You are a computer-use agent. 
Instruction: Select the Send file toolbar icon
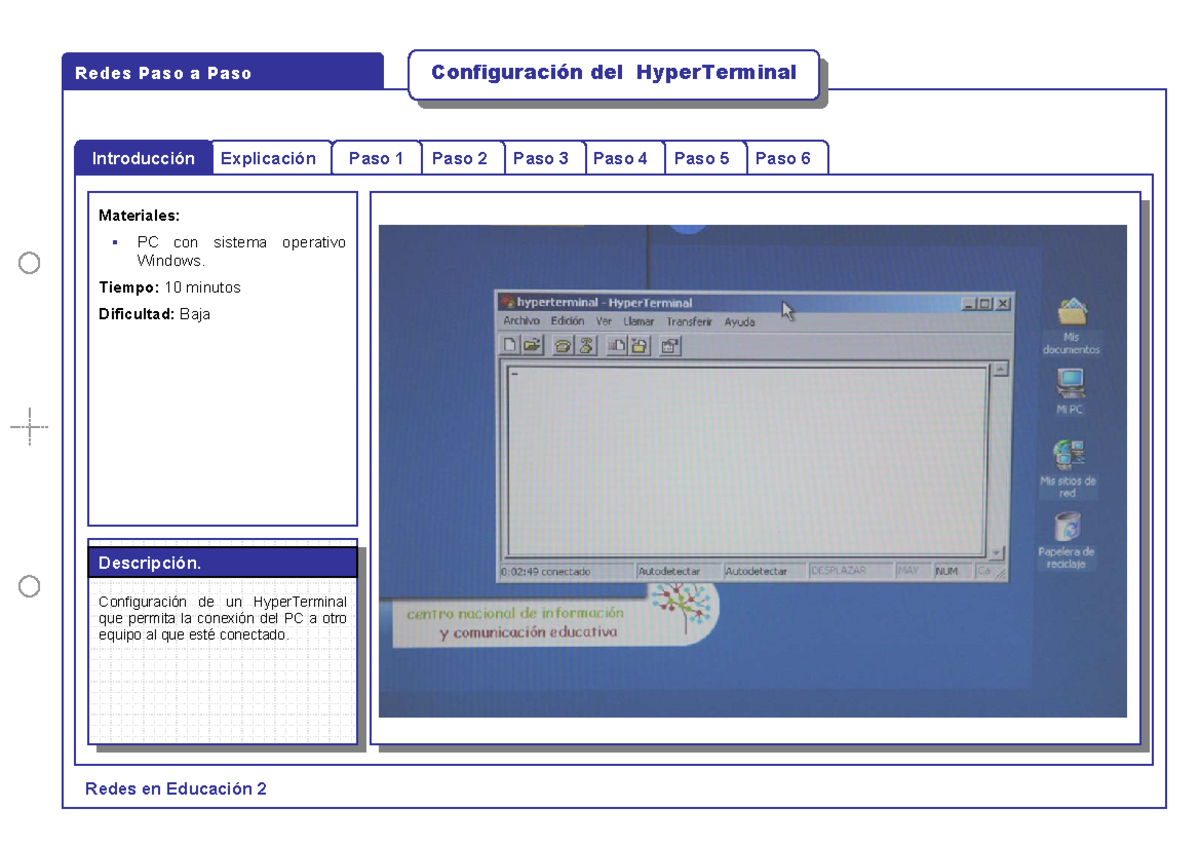click(x=616, y=345)
